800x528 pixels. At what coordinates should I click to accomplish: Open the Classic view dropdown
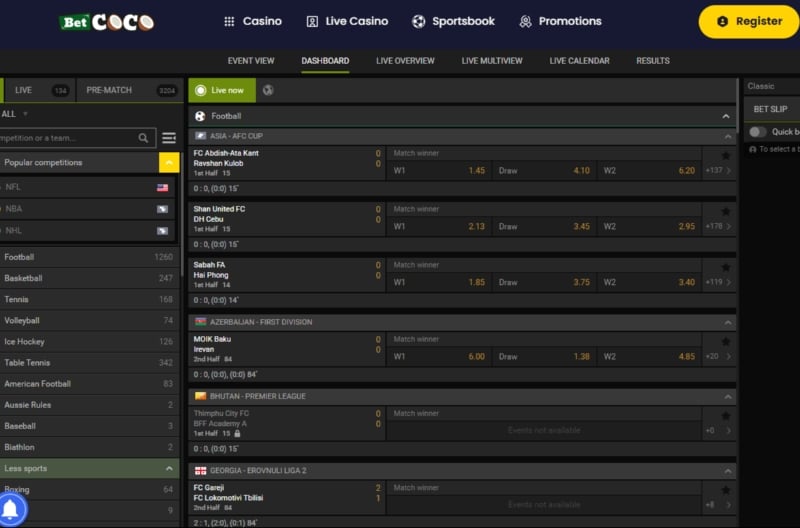[x=771, y=86]
